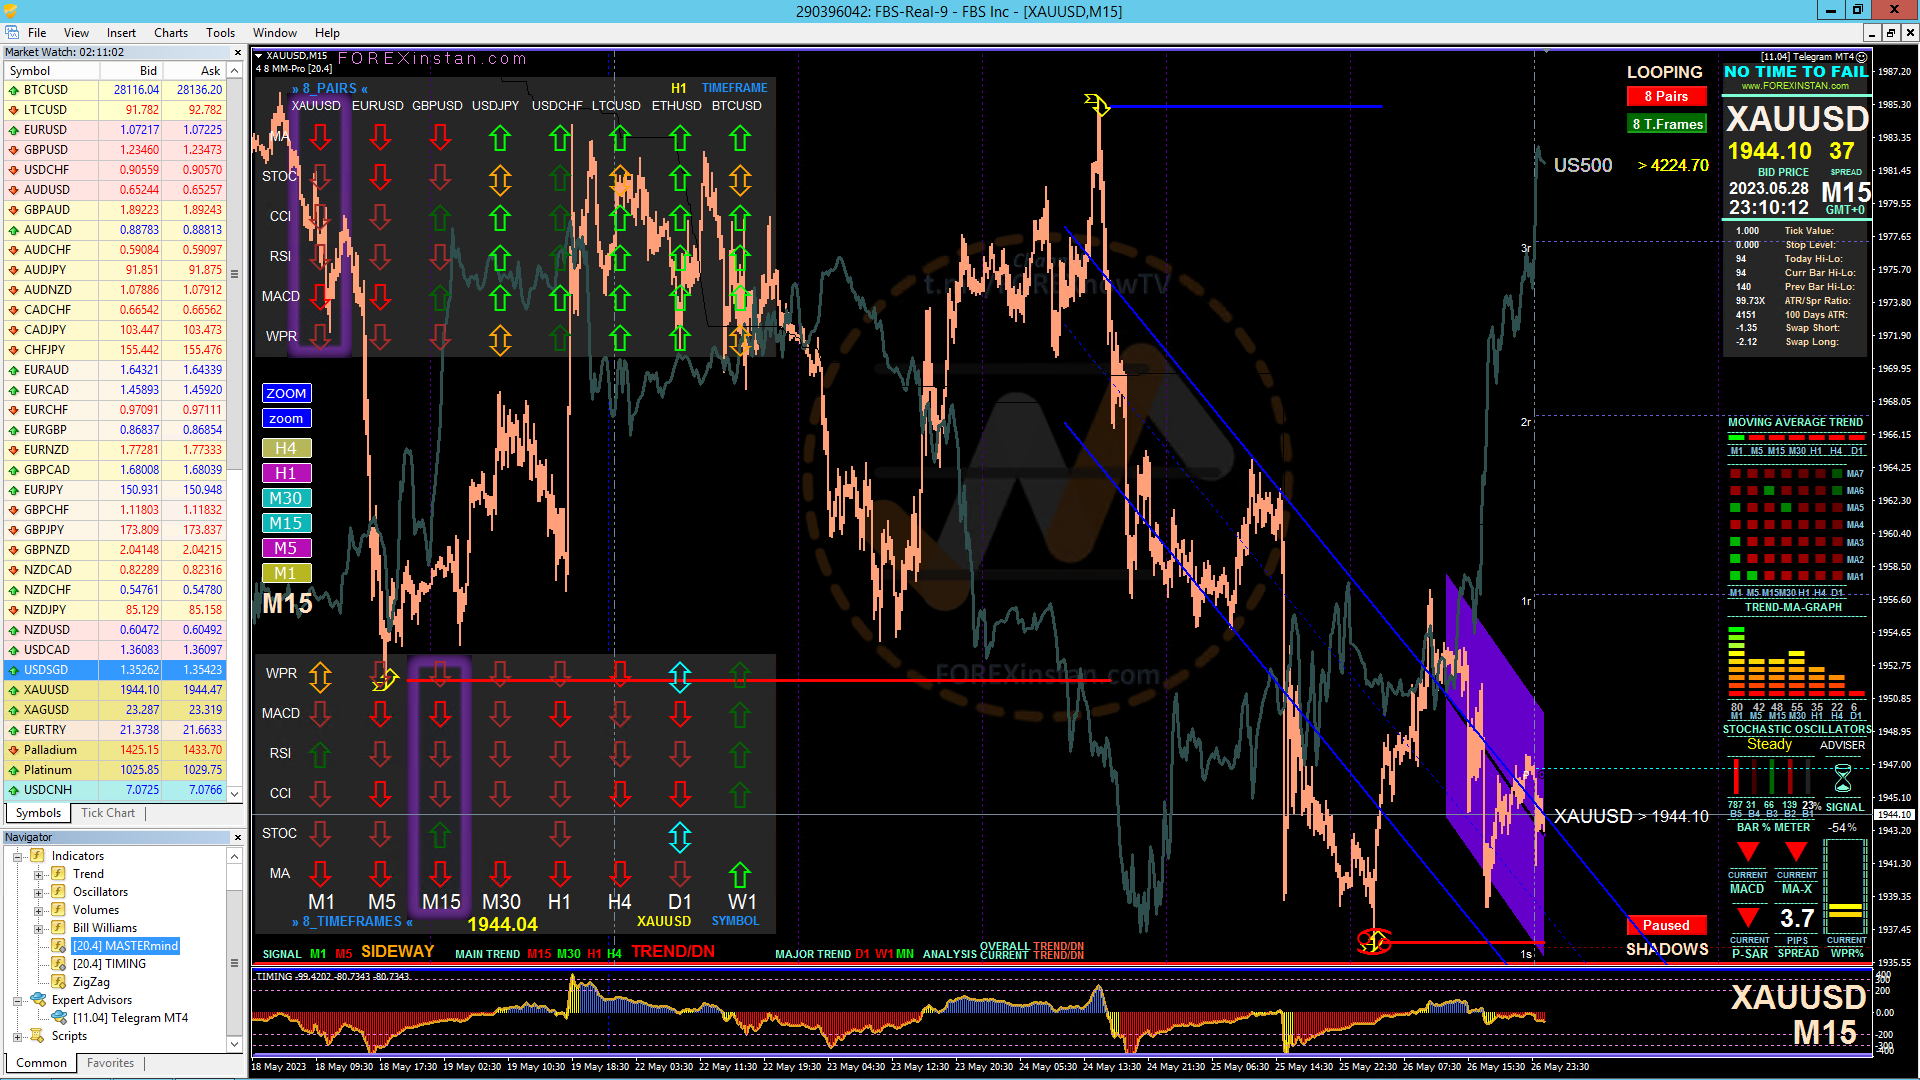Expand the Volumes folder
The width and height of the screenshot is (1920, 1080).
[38, 910]
